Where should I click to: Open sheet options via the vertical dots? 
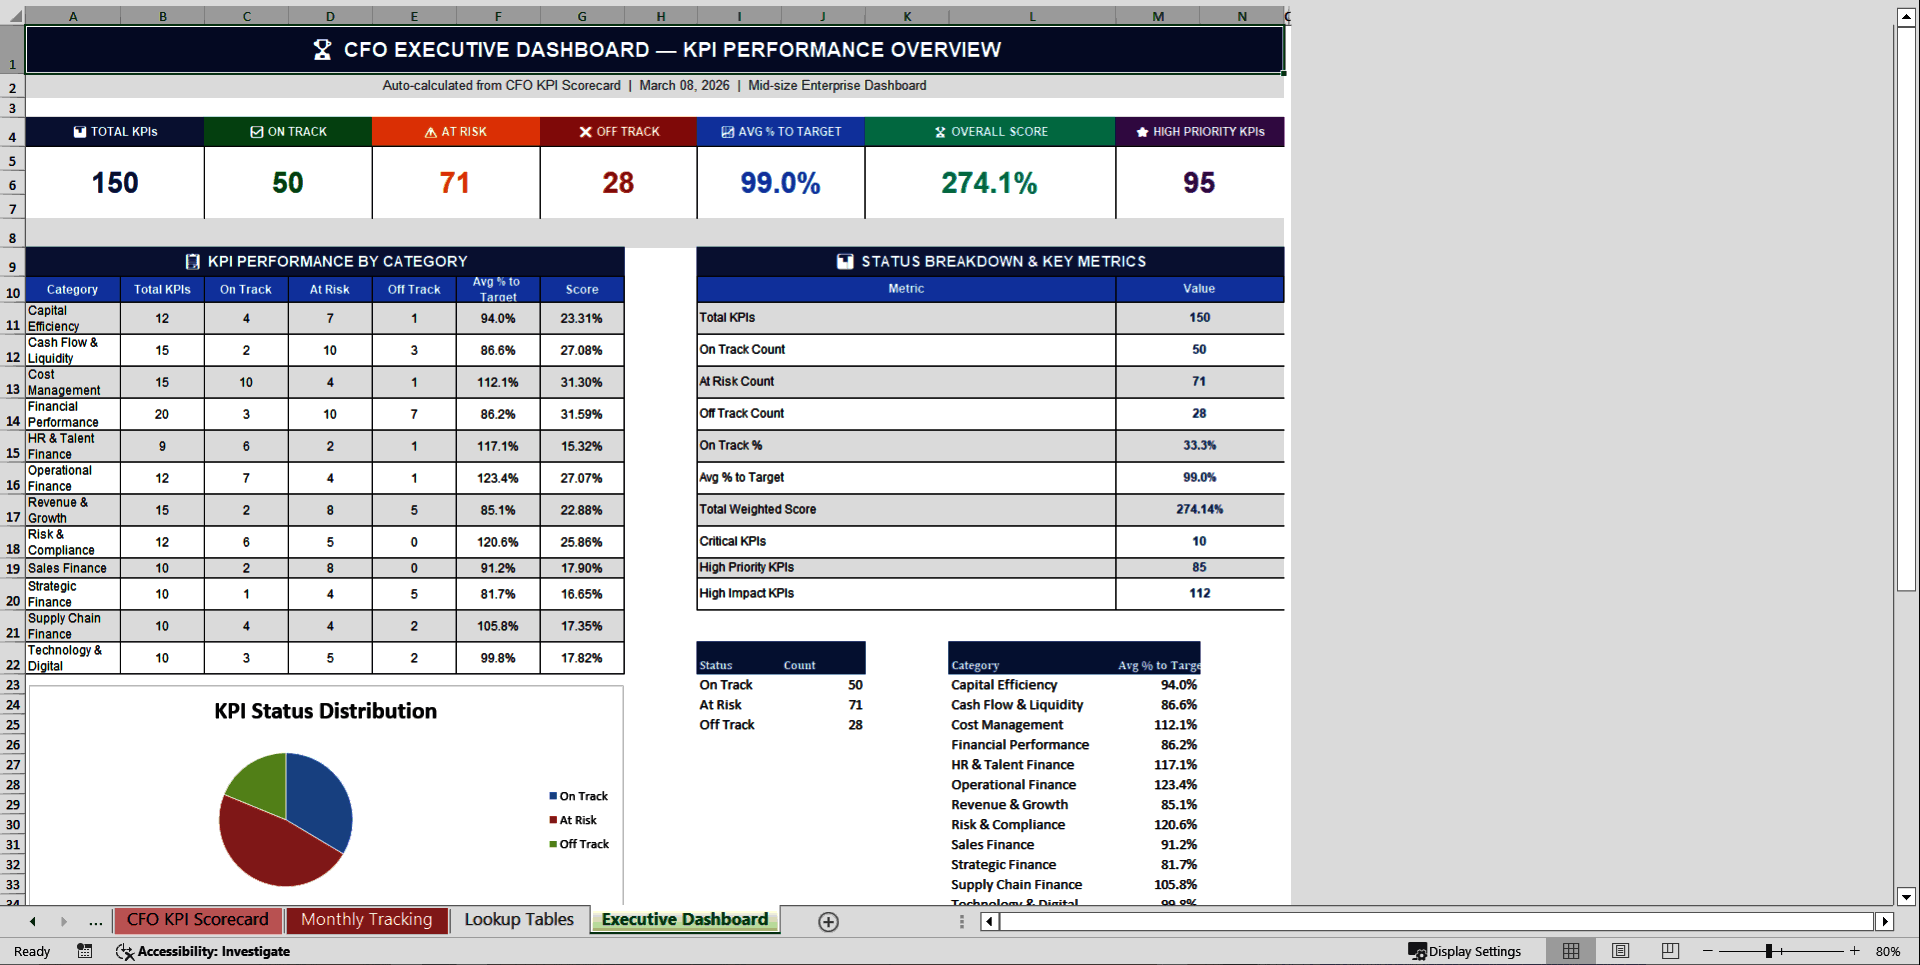point(961,921)
